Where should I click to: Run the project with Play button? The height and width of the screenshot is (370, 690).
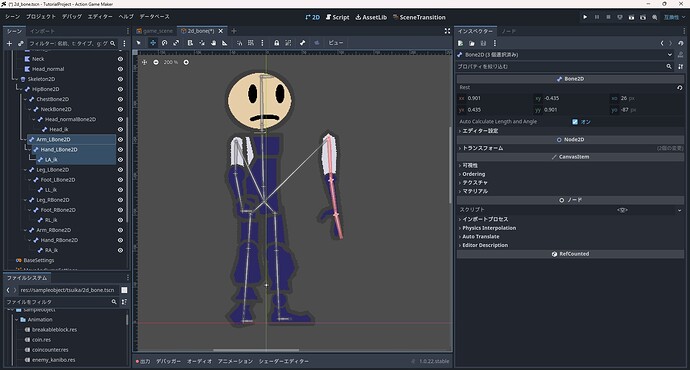(x=585, y=17)
